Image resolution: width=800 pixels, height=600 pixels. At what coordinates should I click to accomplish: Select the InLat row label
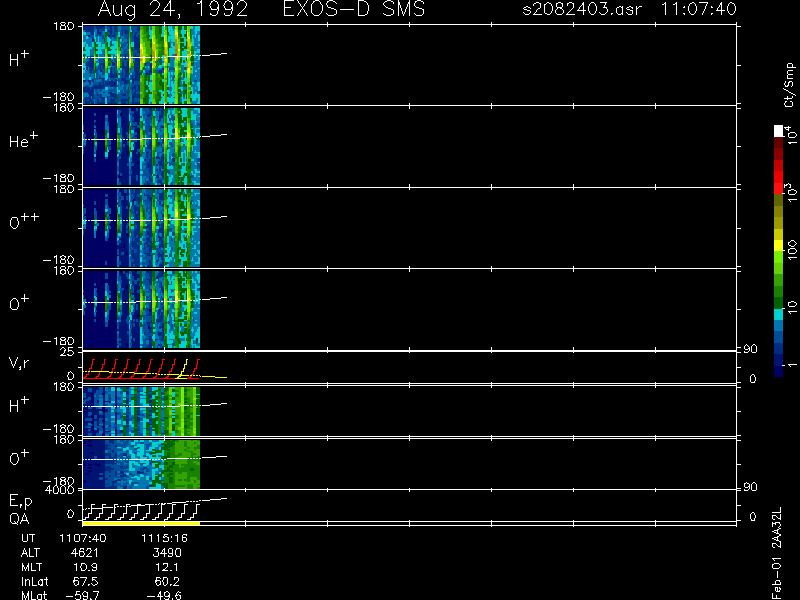click(35, 581)
